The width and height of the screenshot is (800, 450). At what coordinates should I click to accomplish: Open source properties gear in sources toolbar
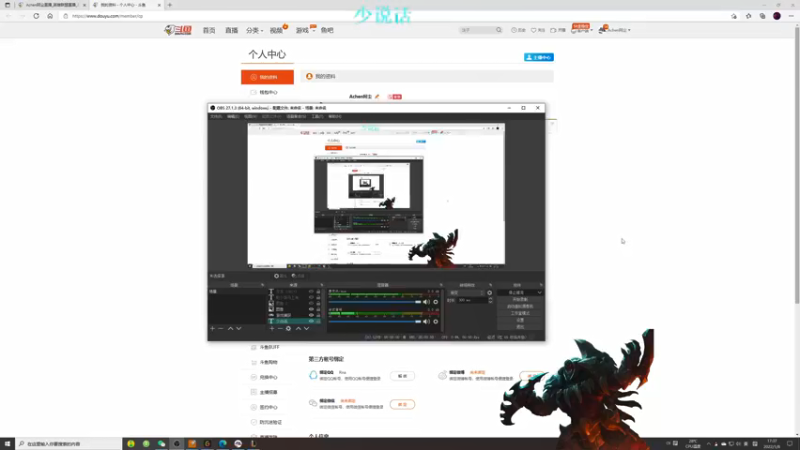pos(288,329)
